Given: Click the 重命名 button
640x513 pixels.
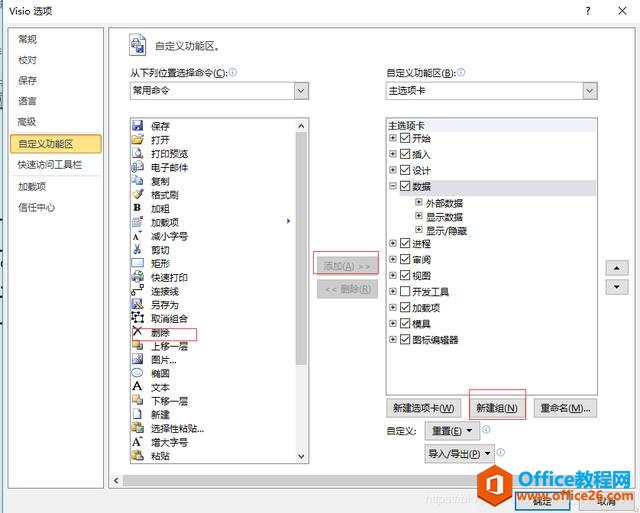Looking at the screenshot, I should pyautogui.click(x=565, y=408).
